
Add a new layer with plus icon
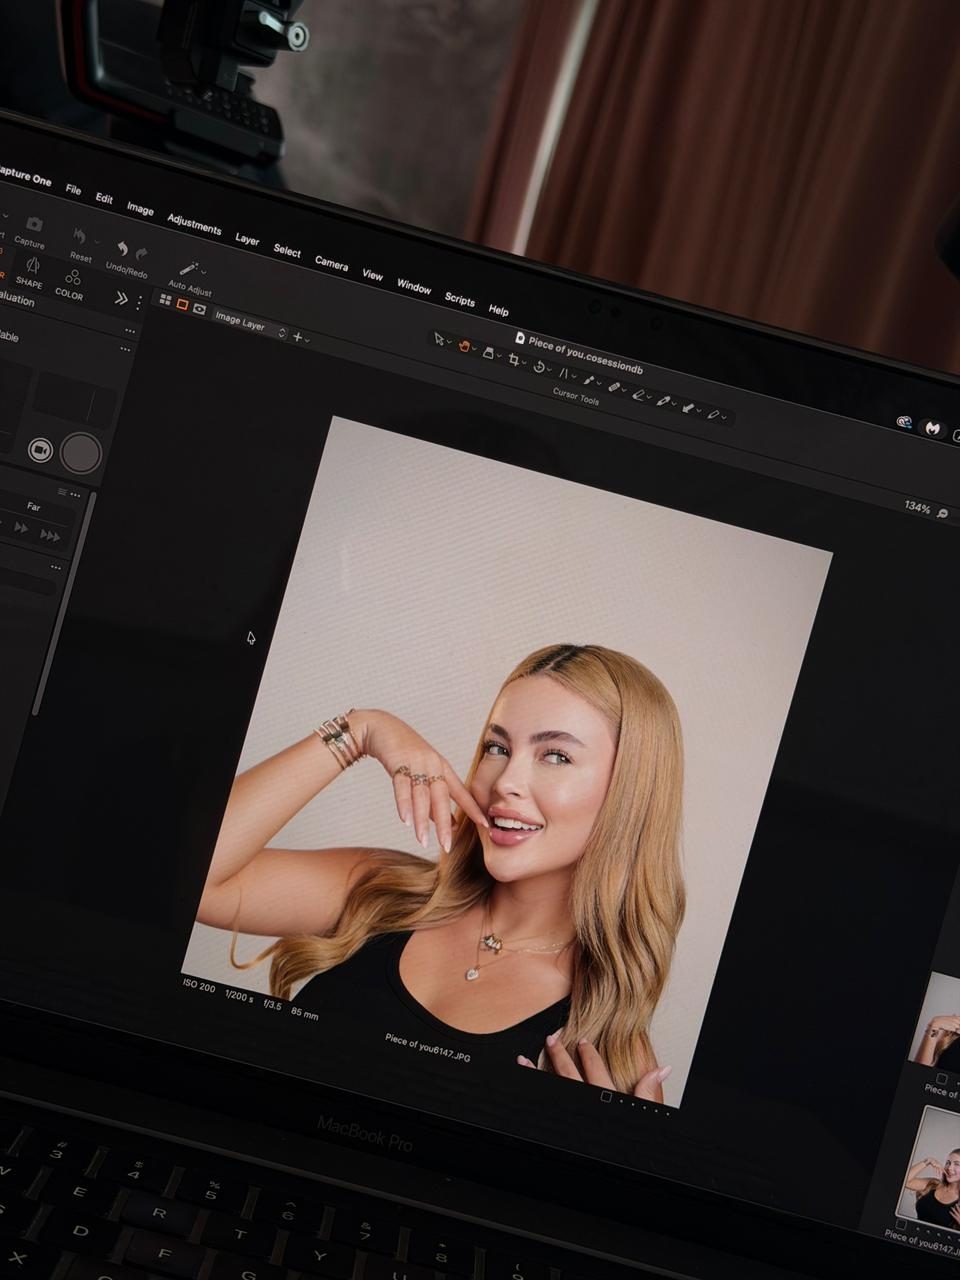[x=297, y=337]
